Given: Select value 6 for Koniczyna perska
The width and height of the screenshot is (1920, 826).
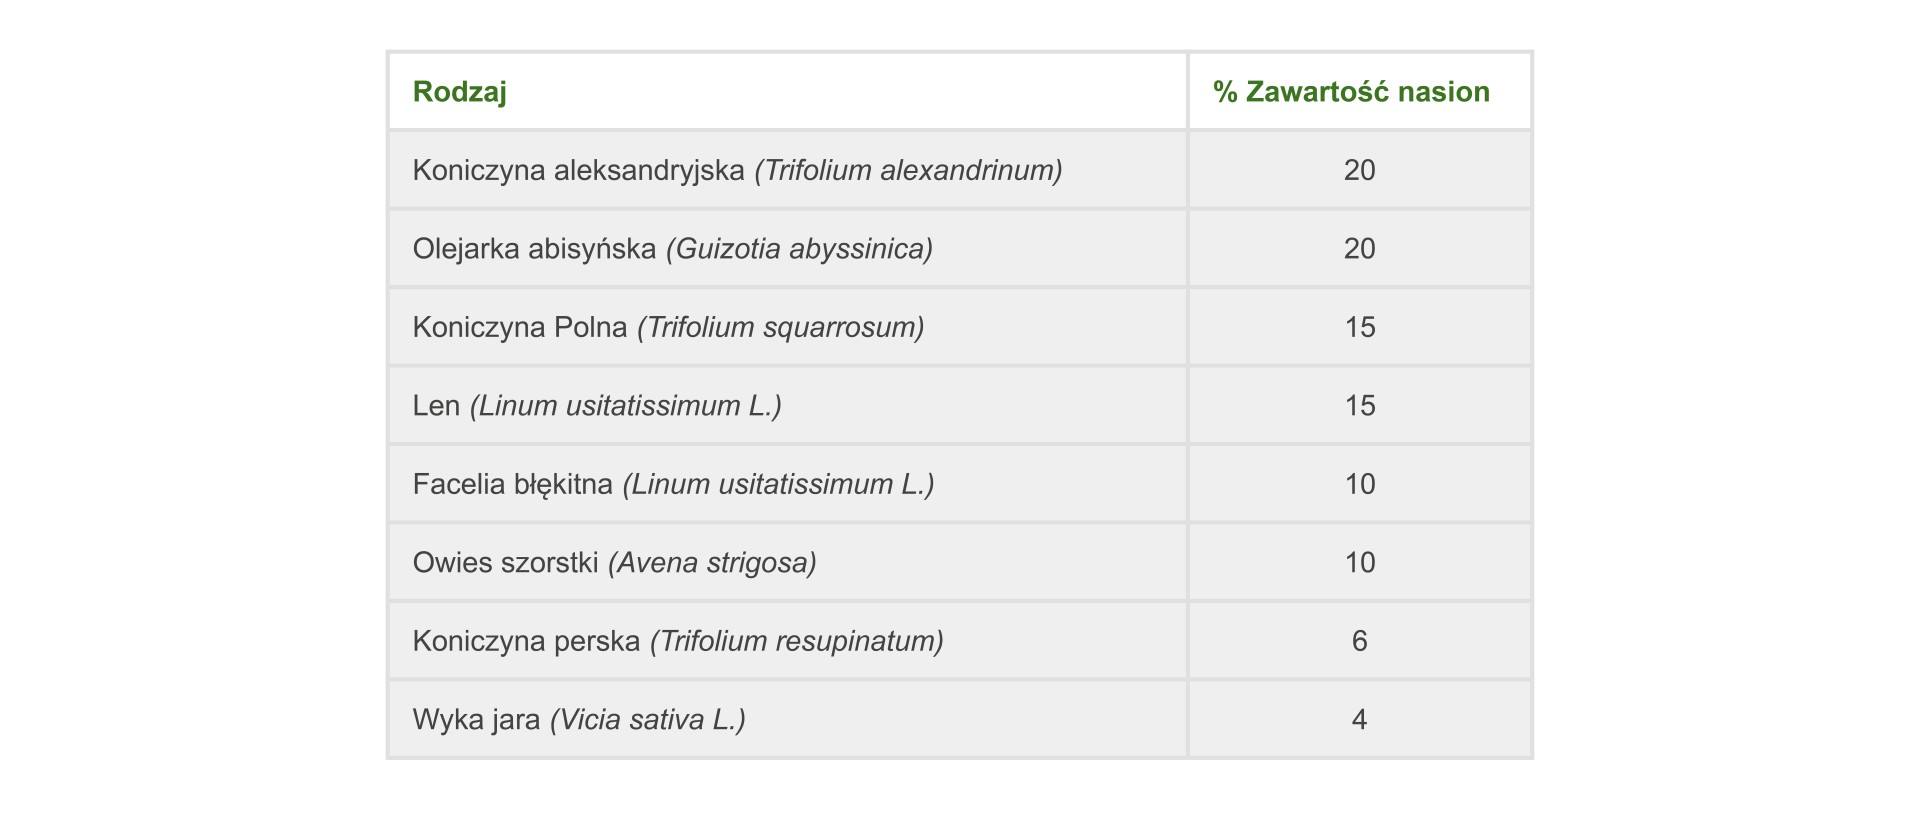Looking at the screenshot, I should (1360, 641).
